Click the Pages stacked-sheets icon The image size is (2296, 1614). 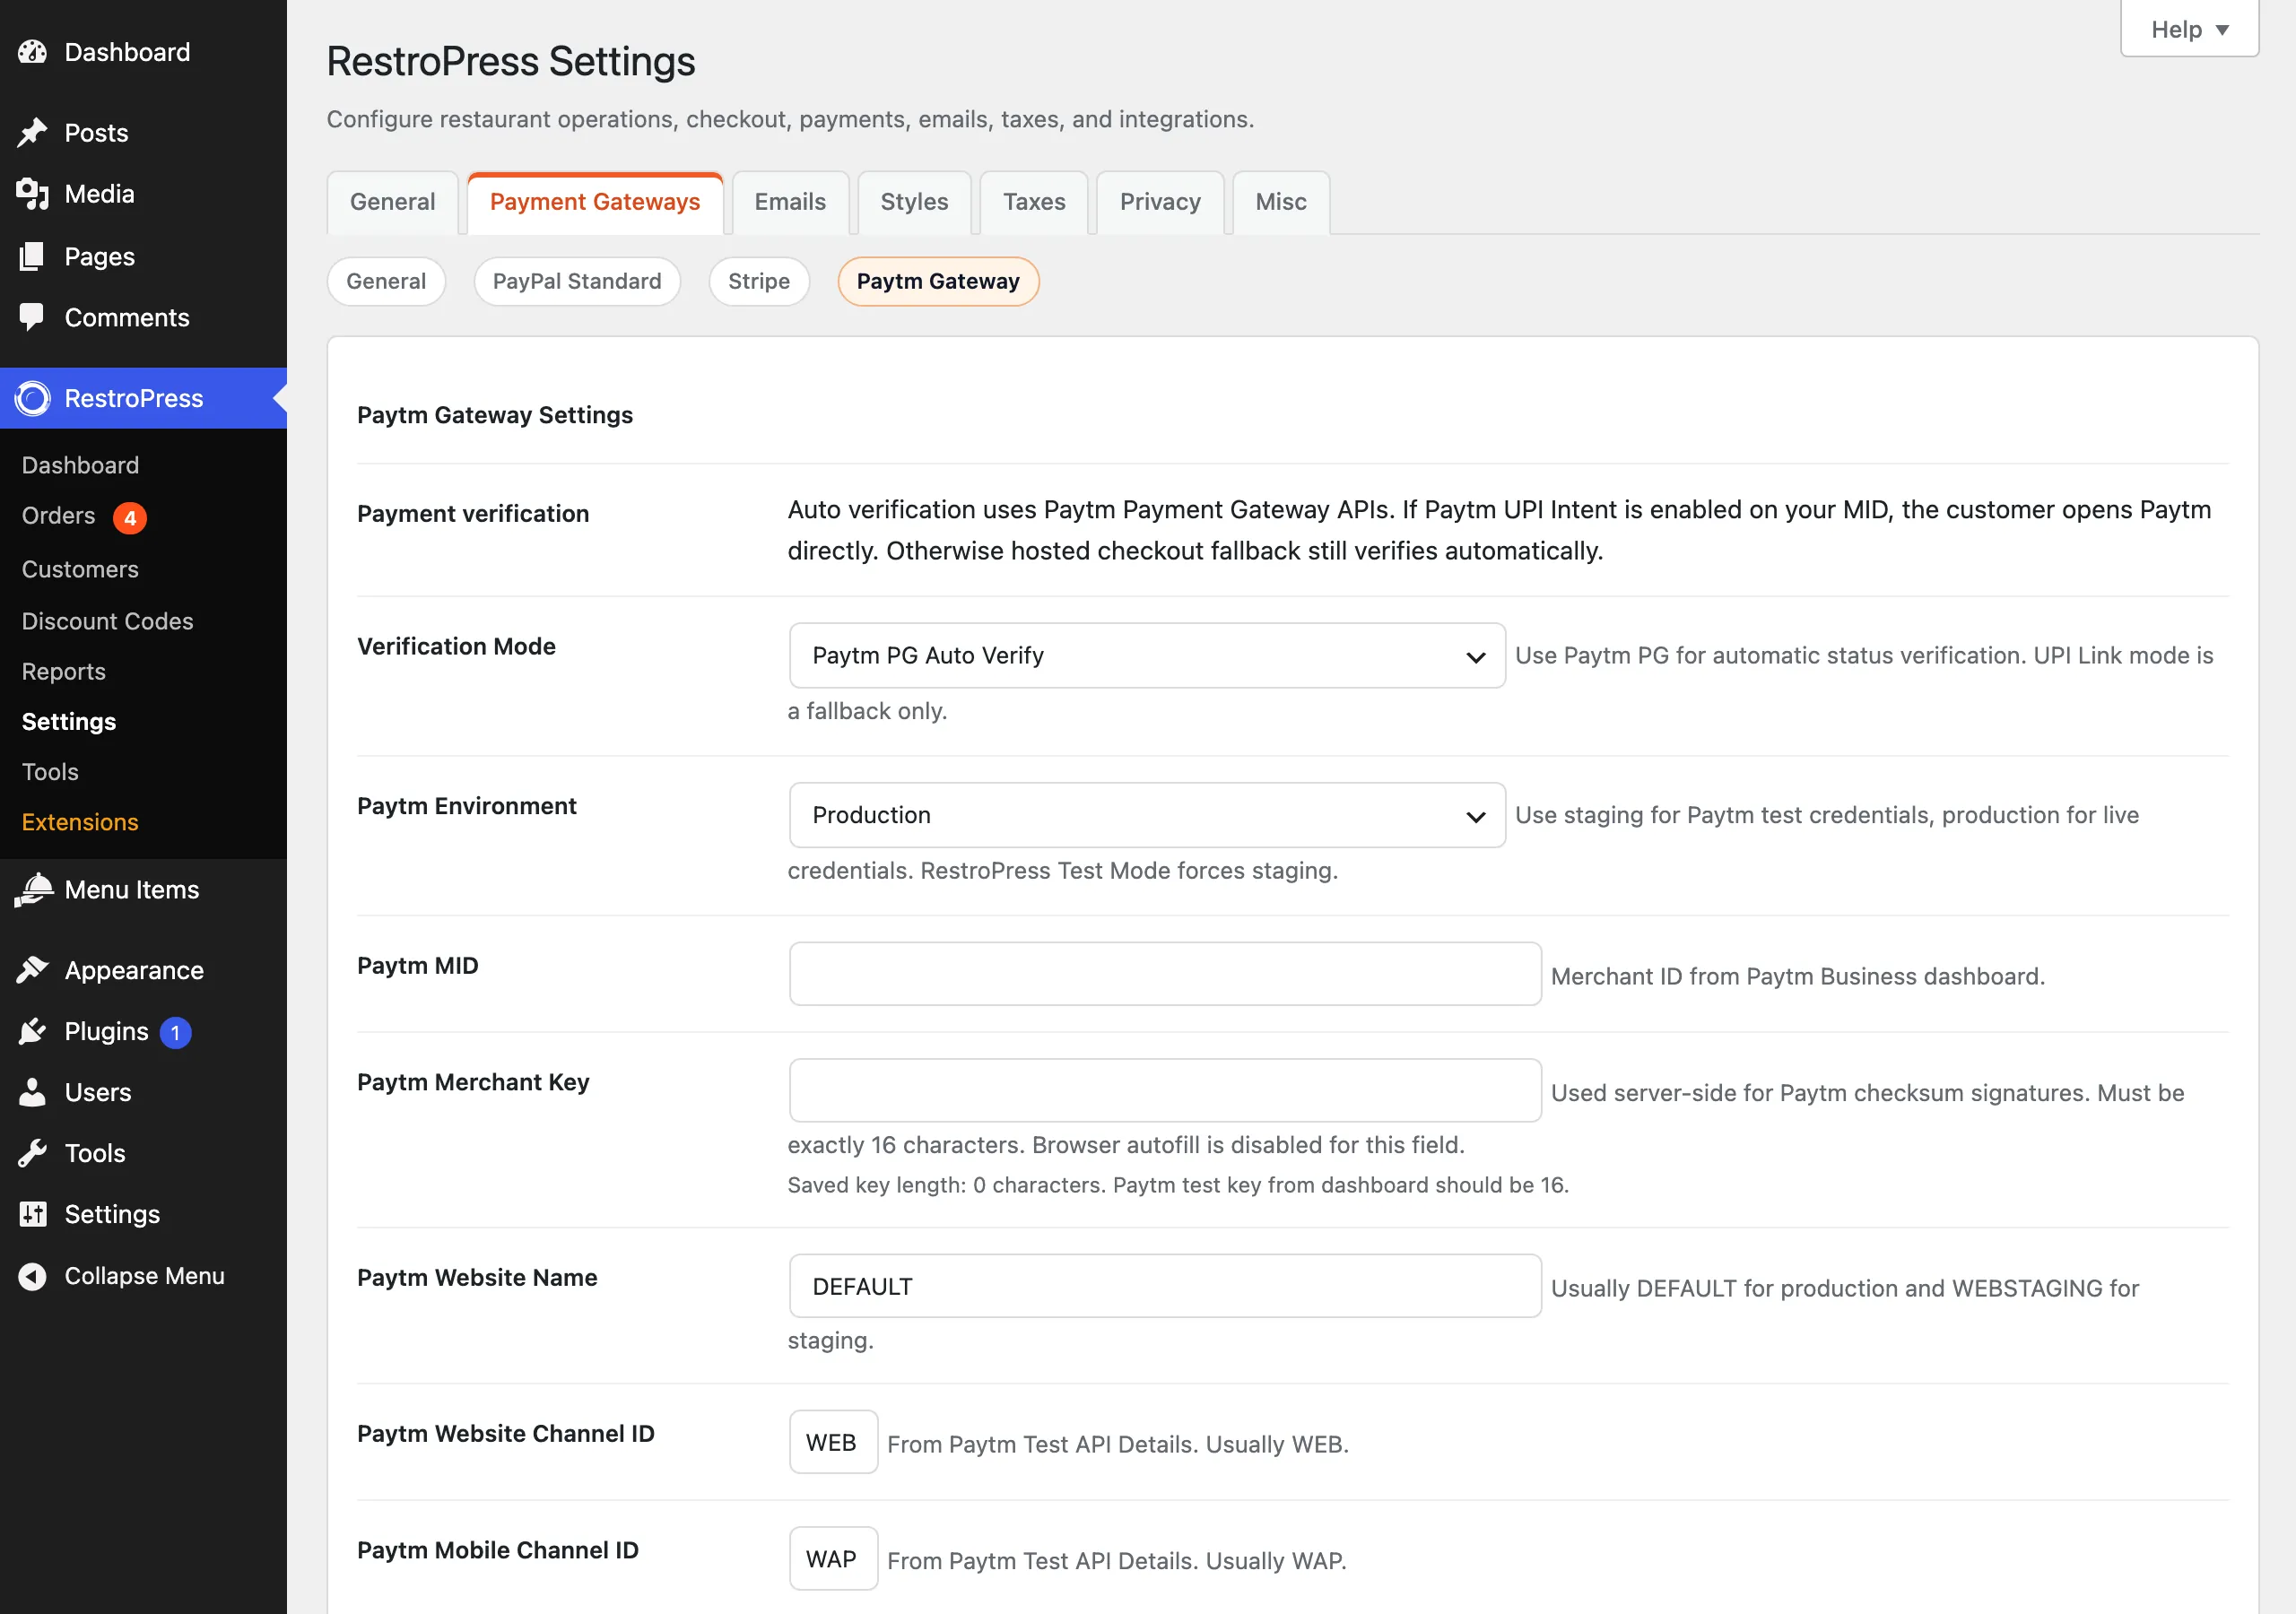coord(32,256)
